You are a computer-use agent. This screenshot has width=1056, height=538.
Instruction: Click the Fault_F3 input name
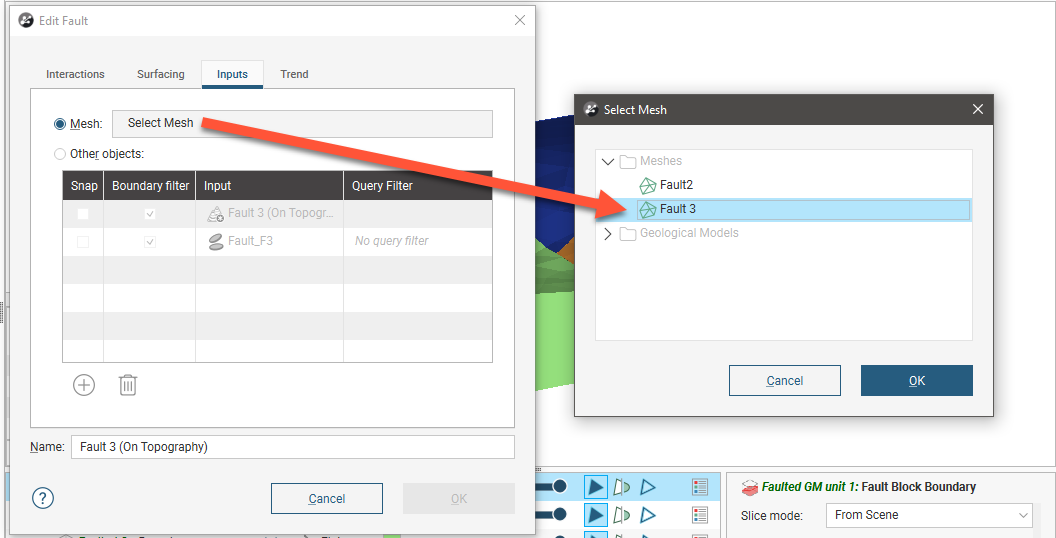pos(250,241)
